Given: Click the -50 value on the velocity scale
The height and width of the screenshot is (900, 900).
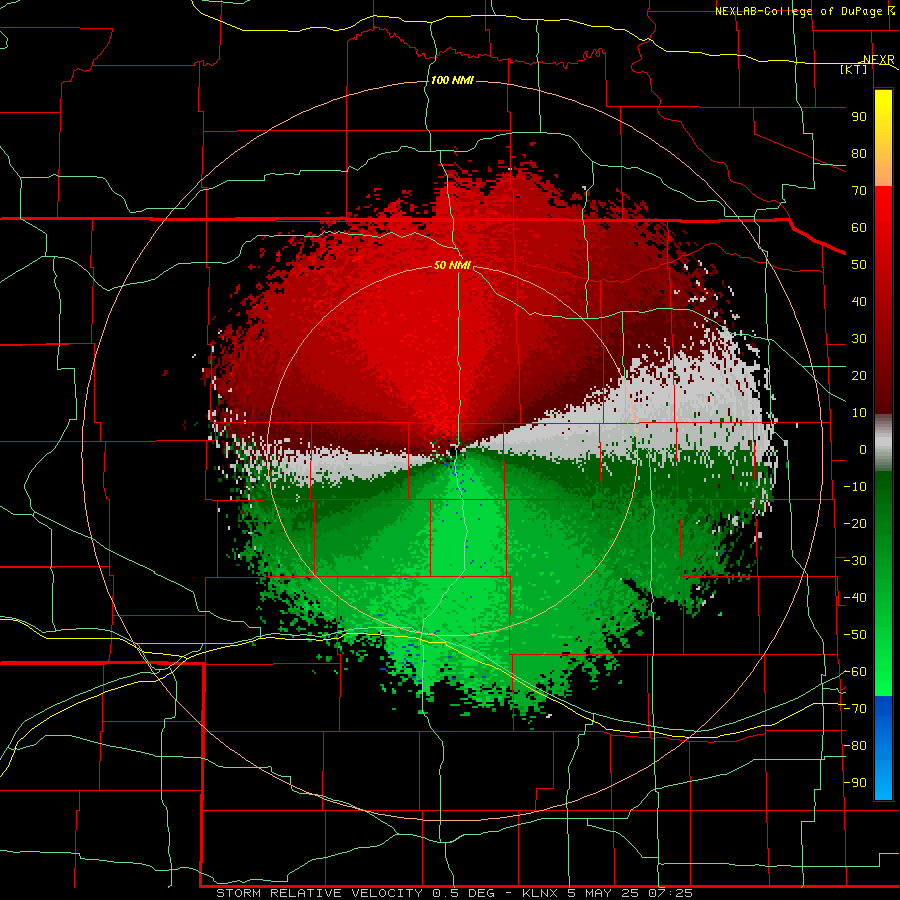Looking at the screenshot, I should (x=855, y=635).
